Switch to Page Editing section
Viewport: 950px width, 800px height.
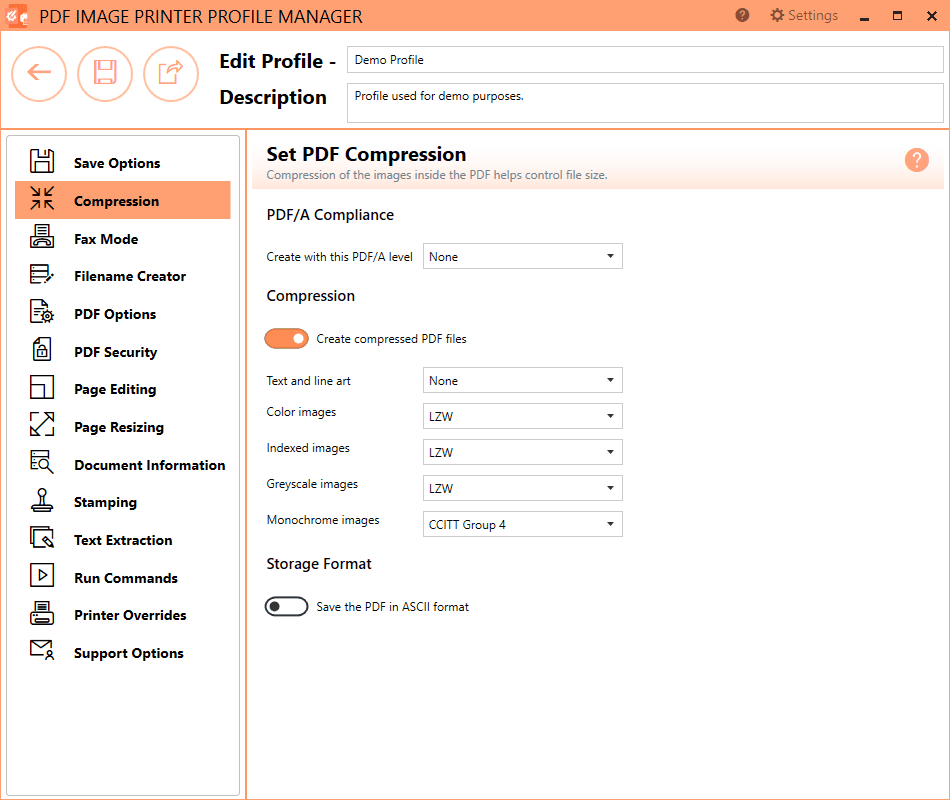tap(122, 389)
